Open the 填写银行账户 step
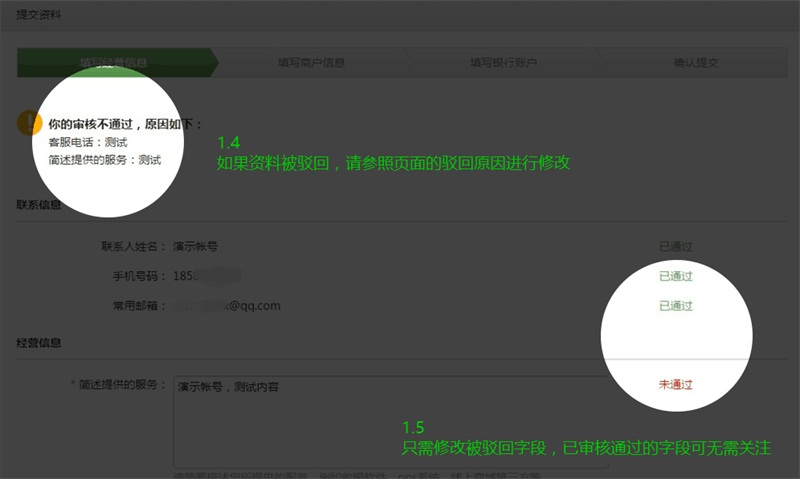 tap(504, 63)
